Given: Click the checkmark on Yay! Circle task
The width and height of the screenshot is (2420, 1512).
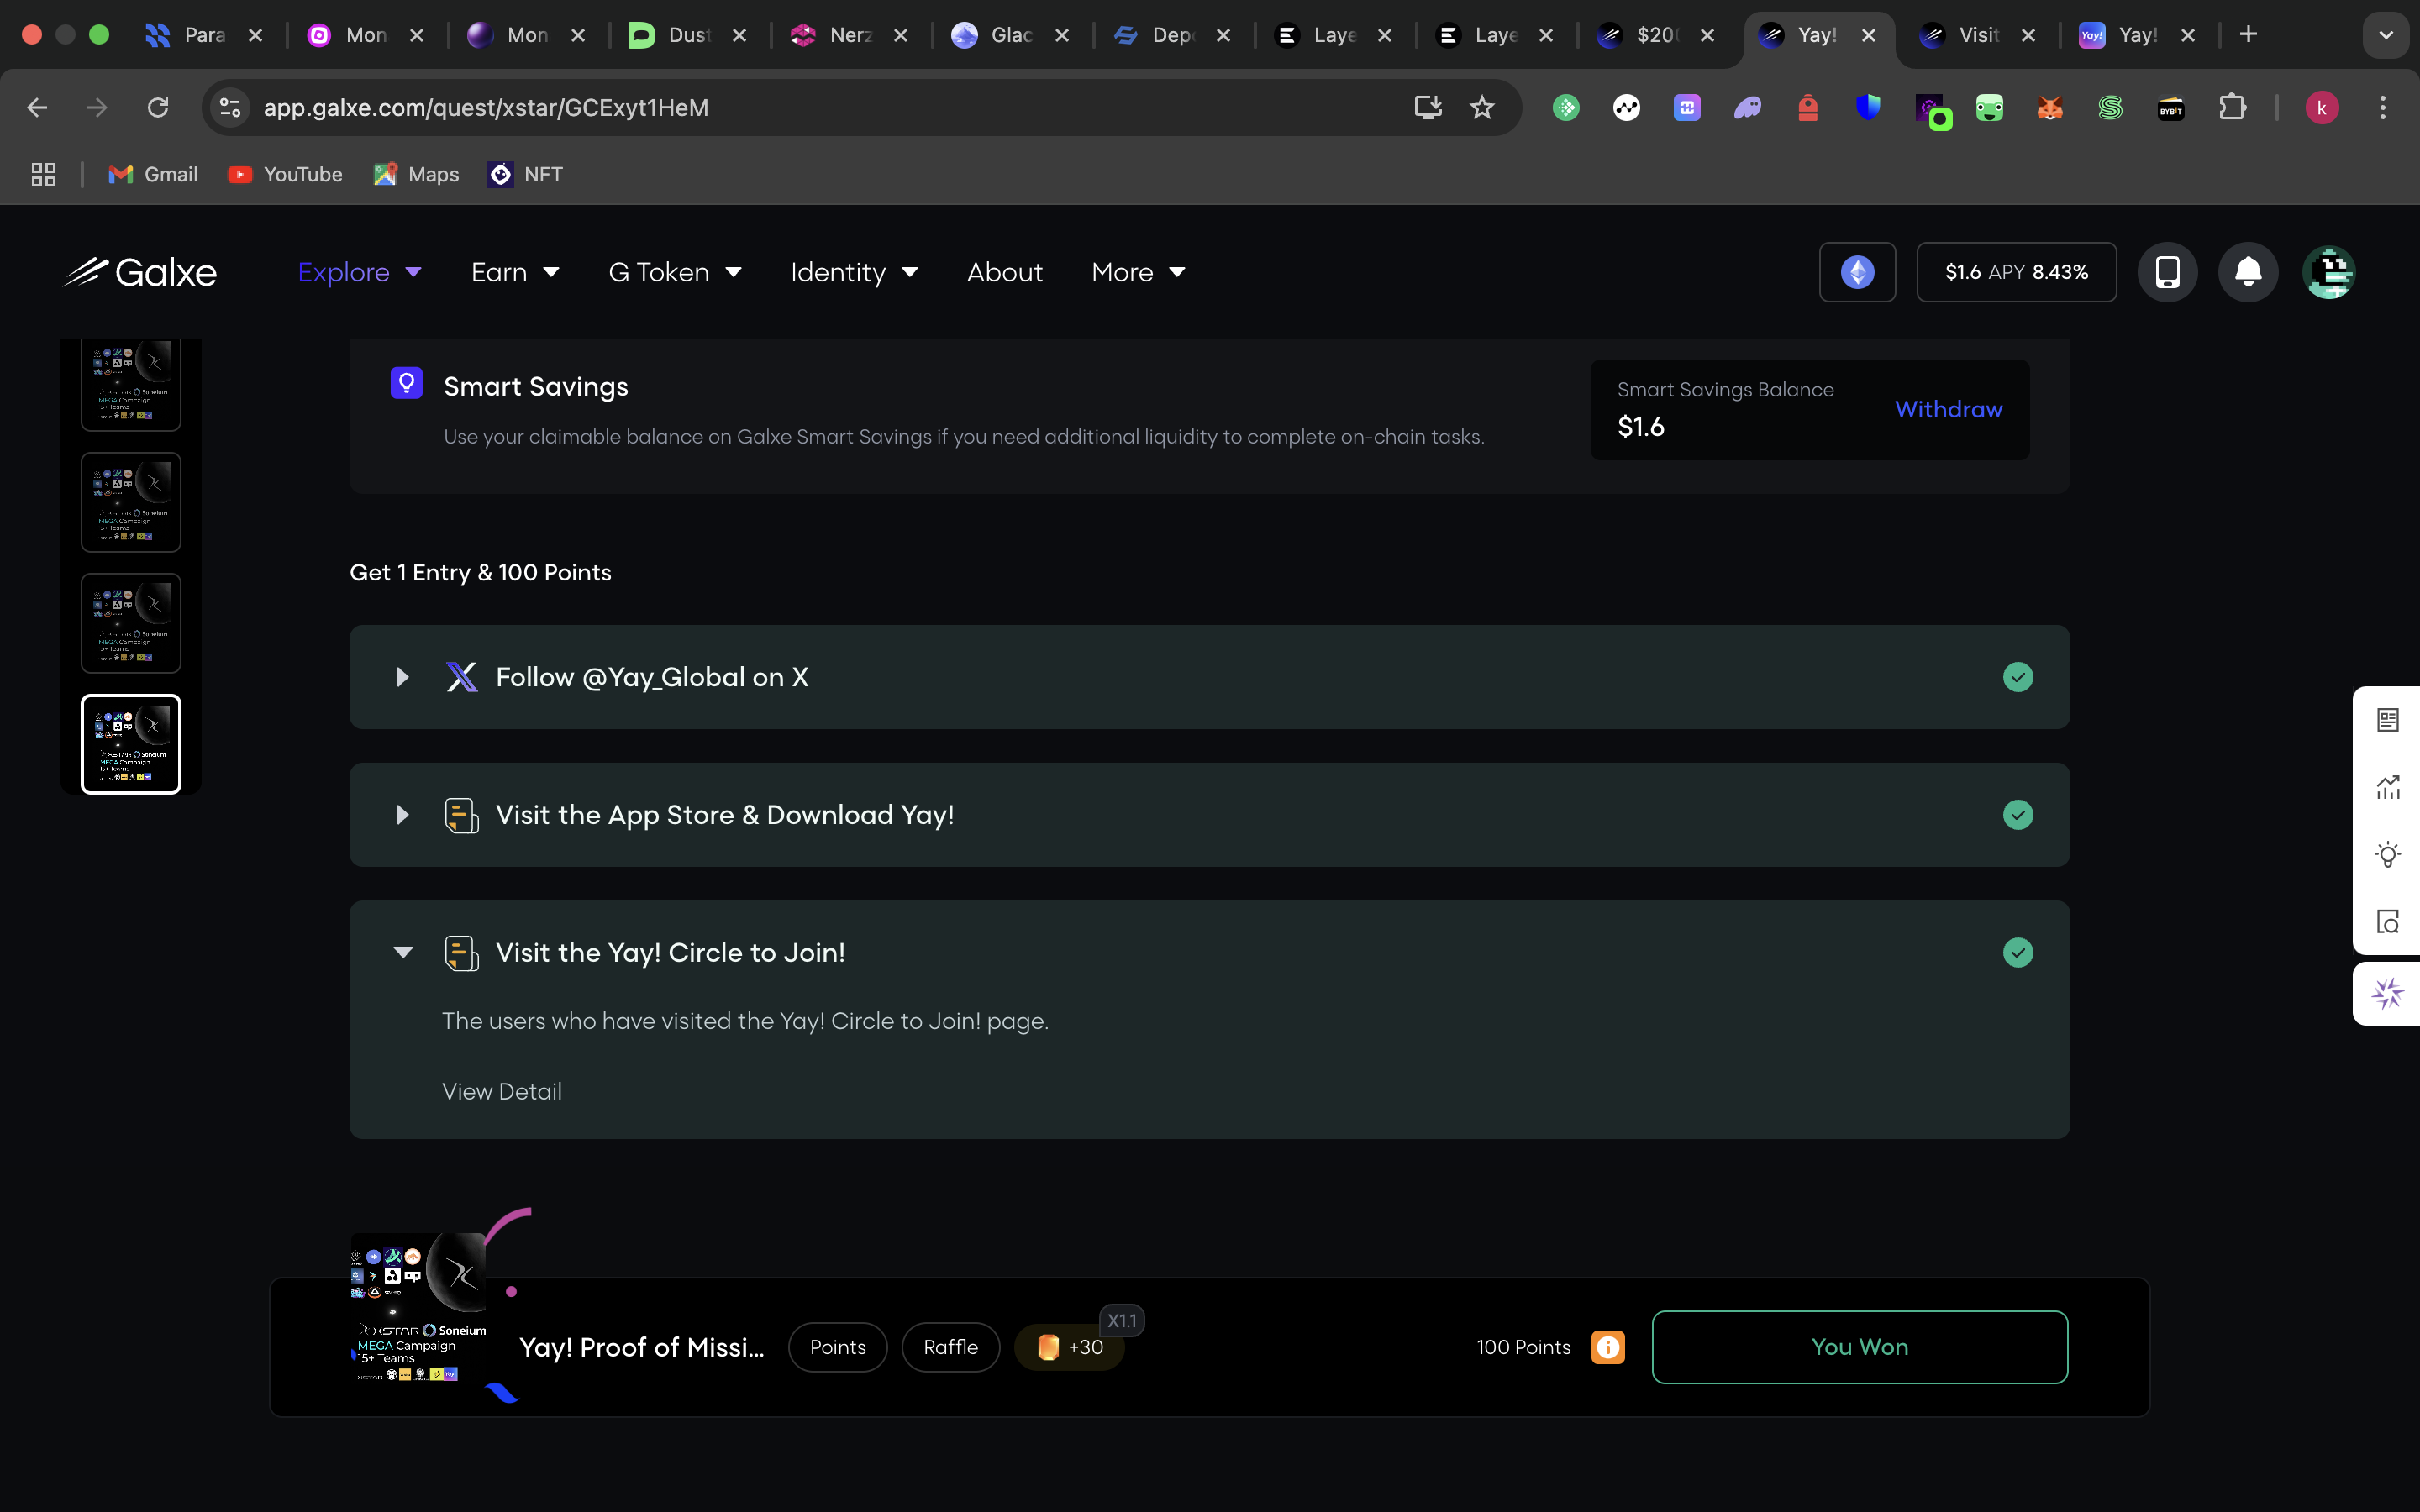Looking at the screenshot, I should [2019, 952].
